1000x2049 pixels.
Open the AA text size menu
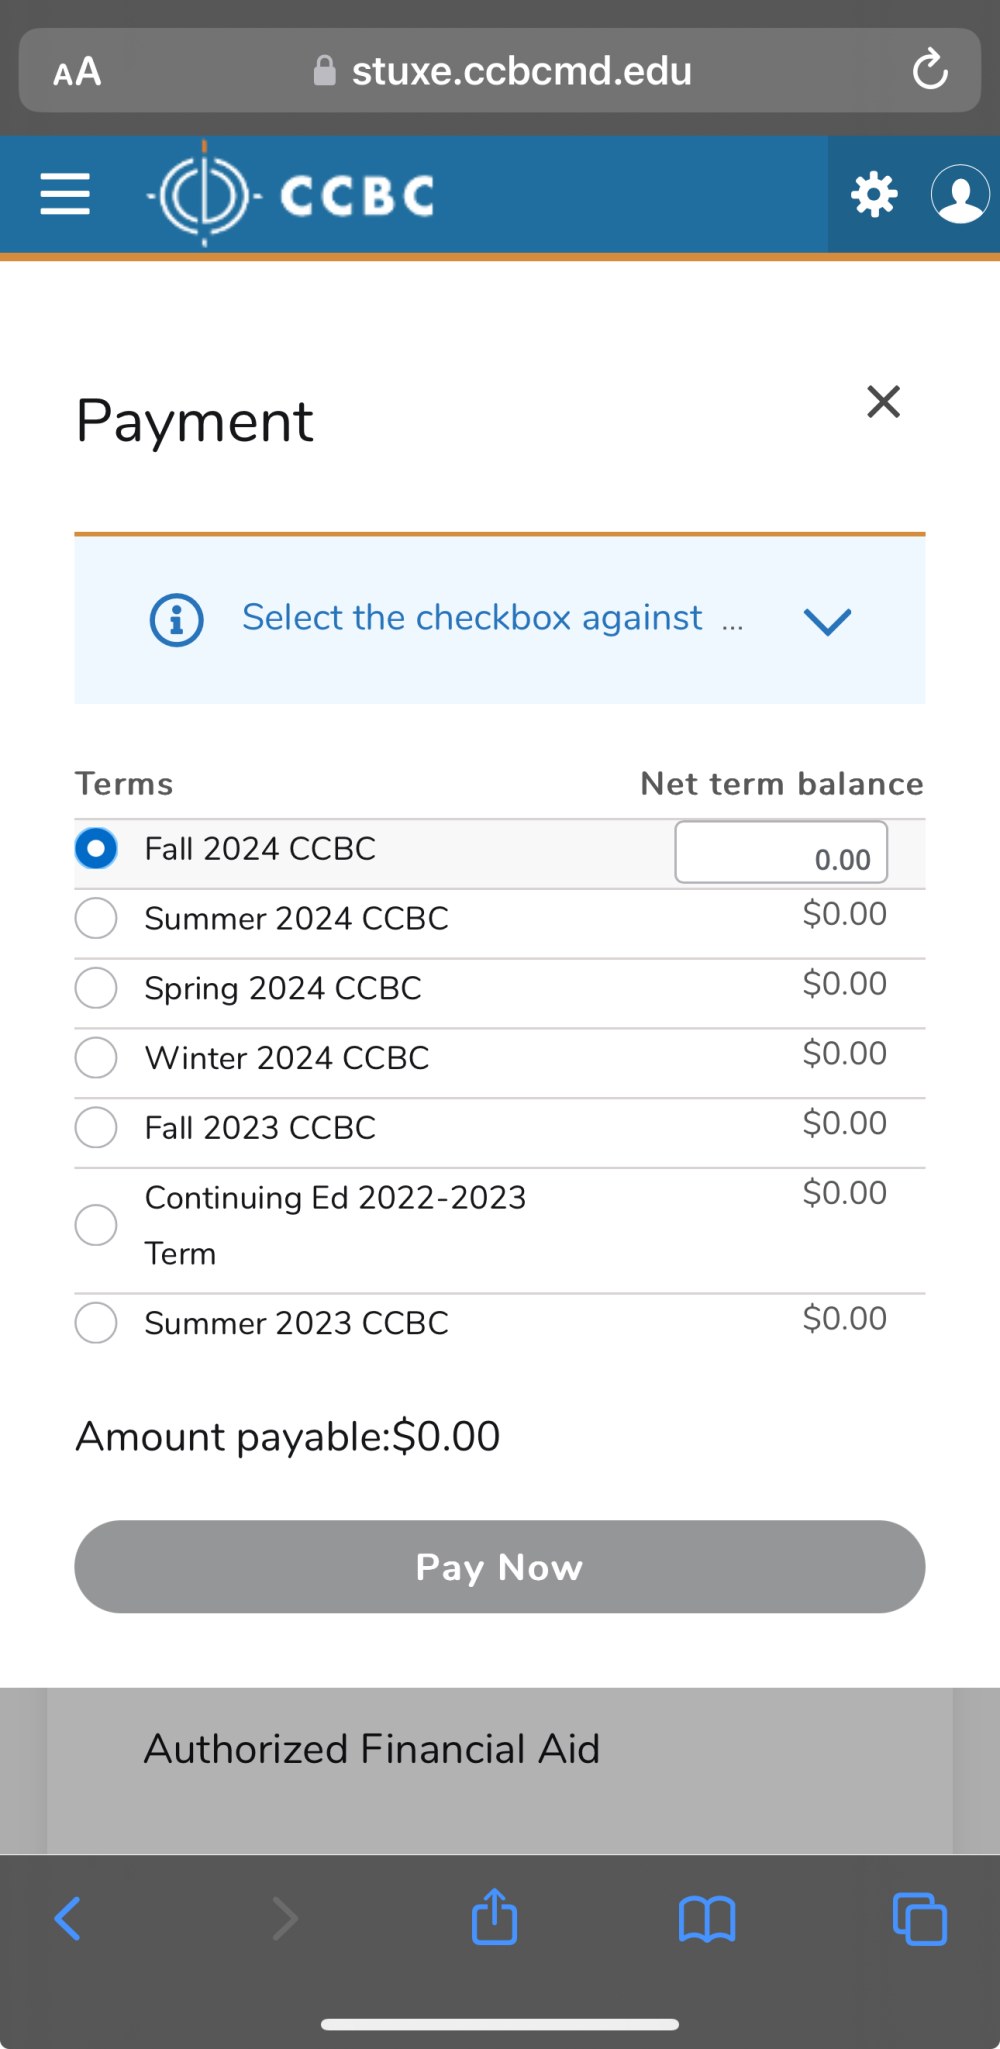tap(77, 71)
